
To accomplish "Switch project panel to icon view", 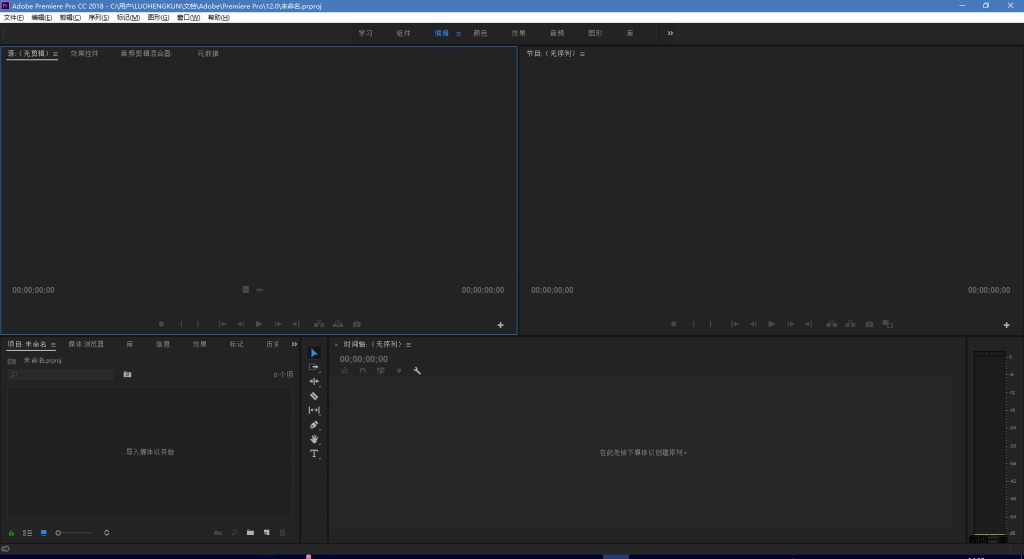I will click(x=44, y=533).
